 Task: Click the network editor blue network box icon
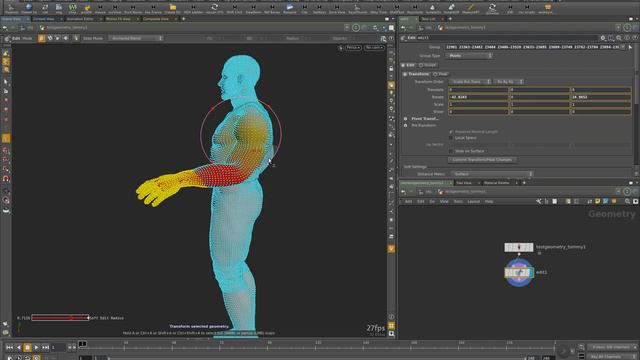[x=606, y=201]
